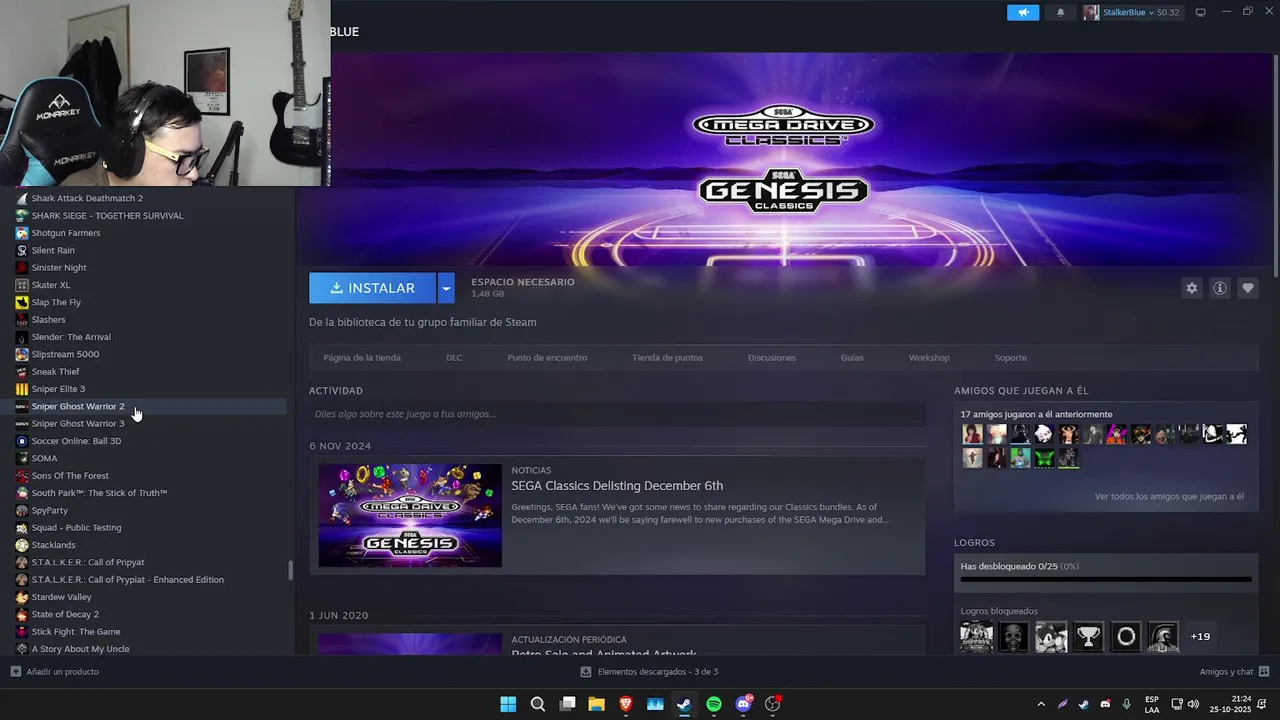Click microphone icon in system tray
Image resolution: width=1280 pixels, height=720 pixels.
(1126, 704)
